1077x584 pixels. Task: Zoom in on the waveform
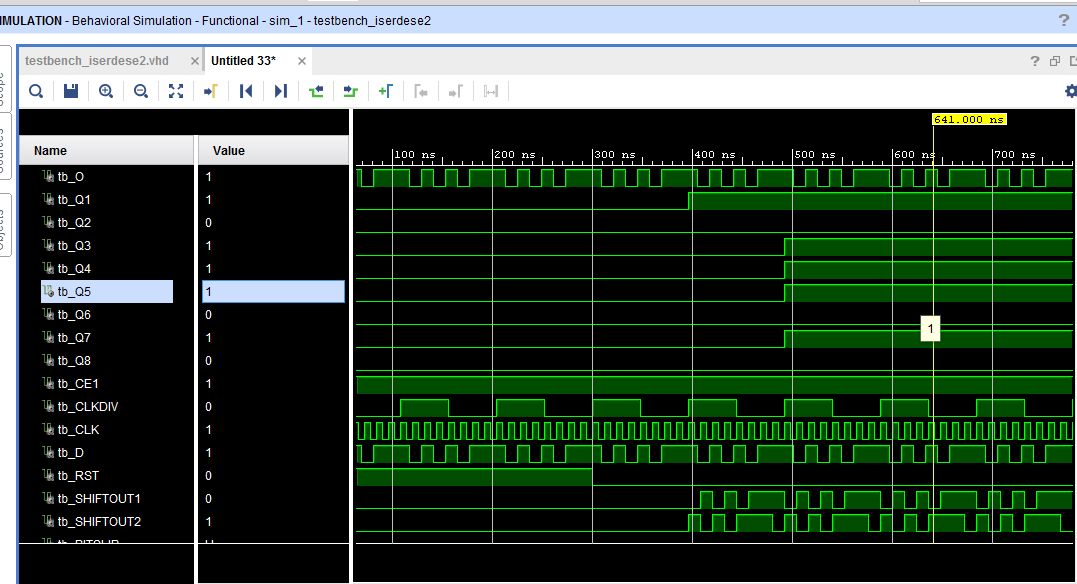click(106, 91)
